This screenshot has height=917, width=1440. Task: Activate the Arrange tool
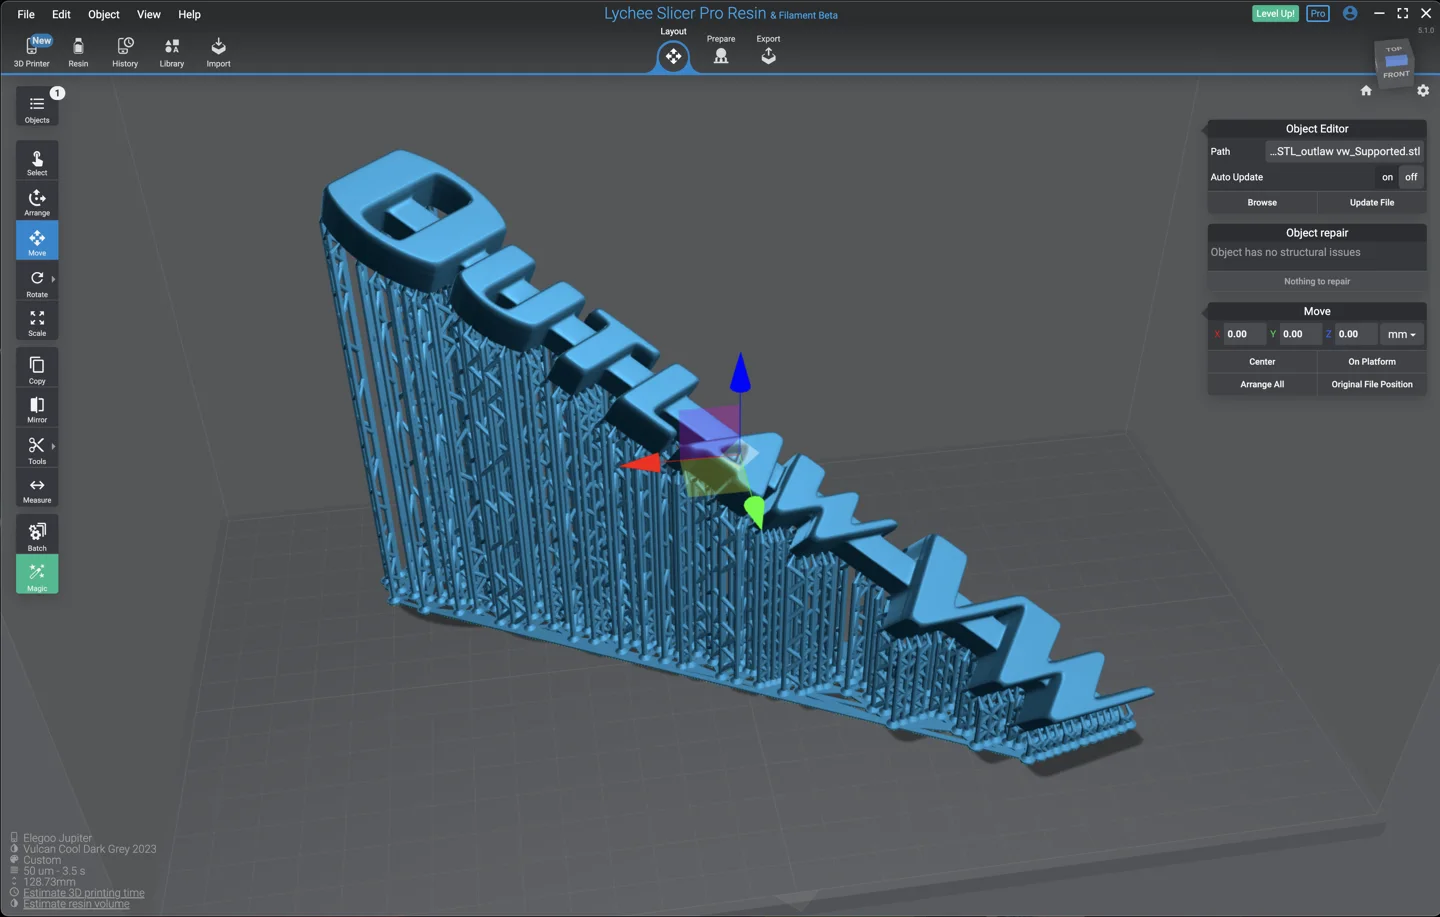(37, 202)
